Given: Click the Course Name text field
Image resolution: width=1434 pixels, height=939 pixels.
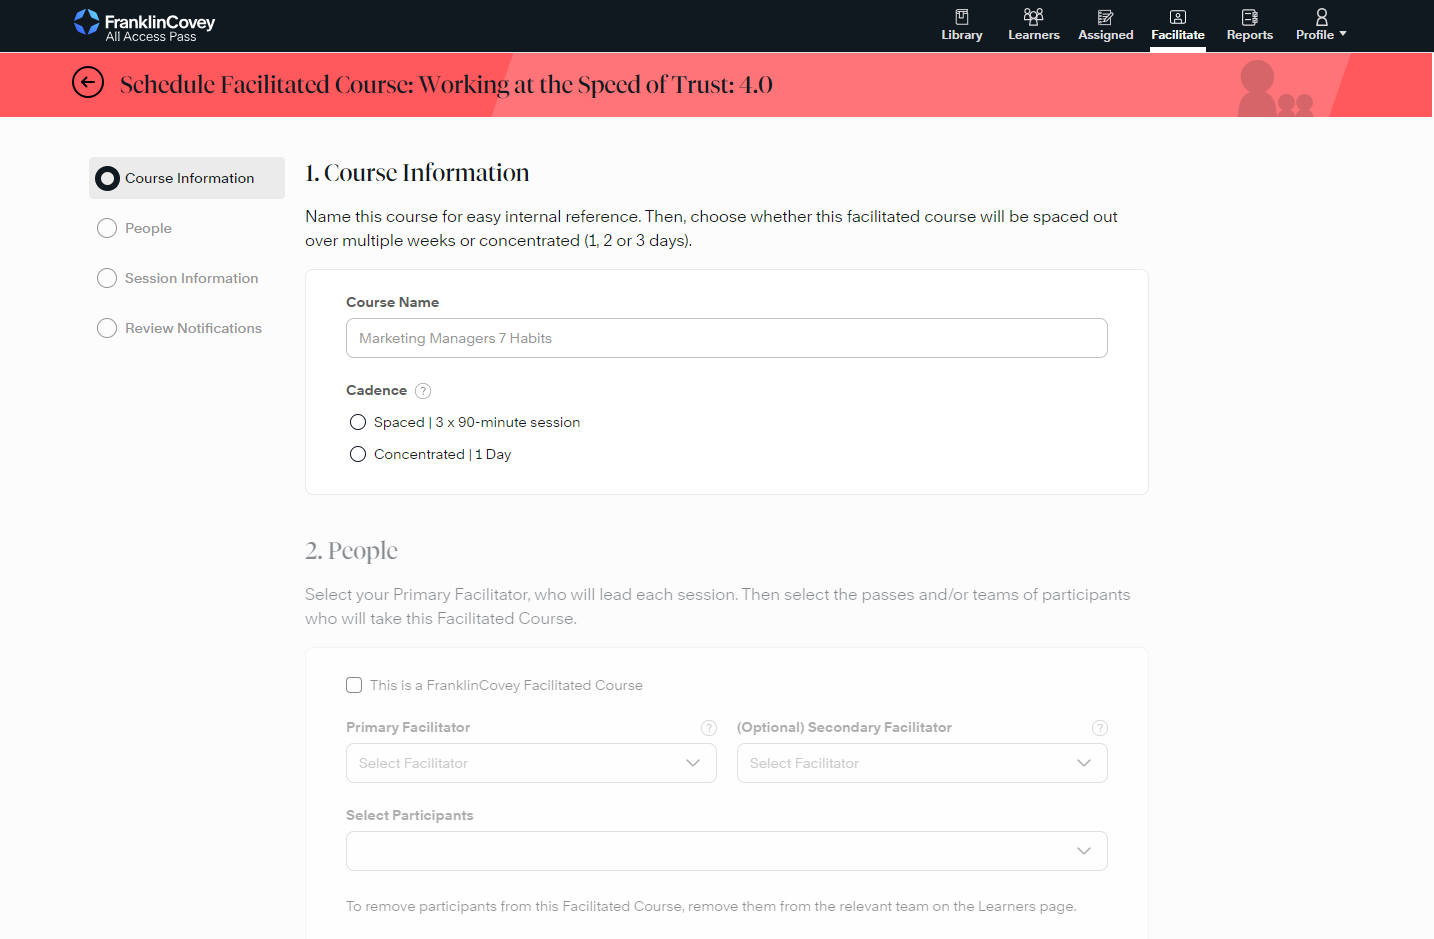Looking at the screenshot, I should [726, 338].
